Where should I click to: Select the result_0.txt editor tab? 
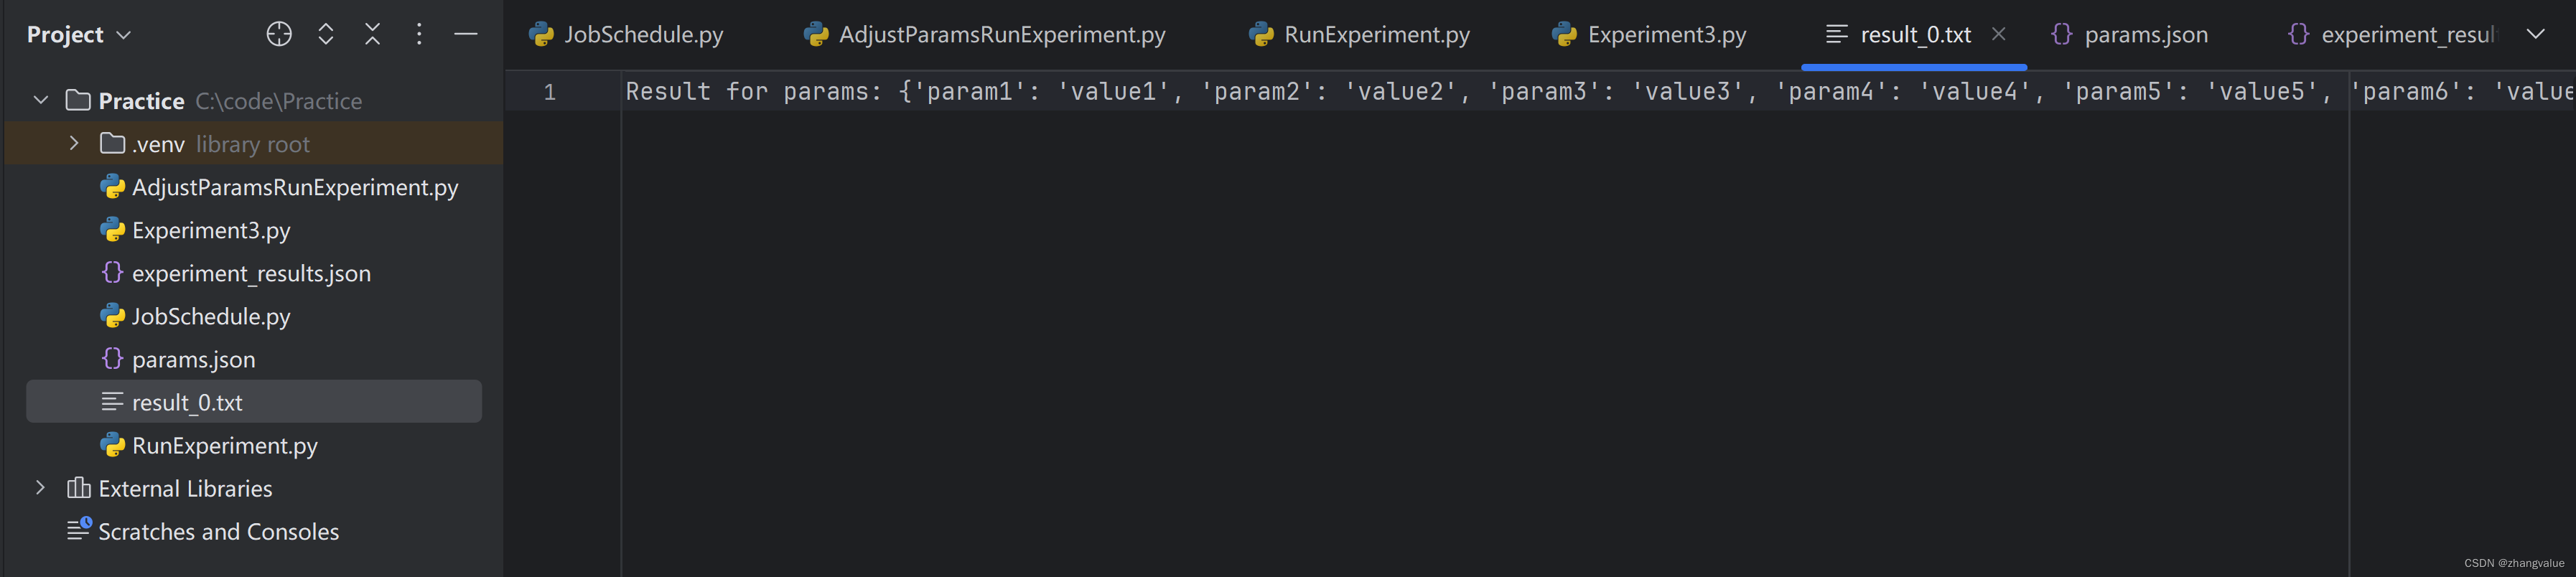click(x=1914, y=34)
